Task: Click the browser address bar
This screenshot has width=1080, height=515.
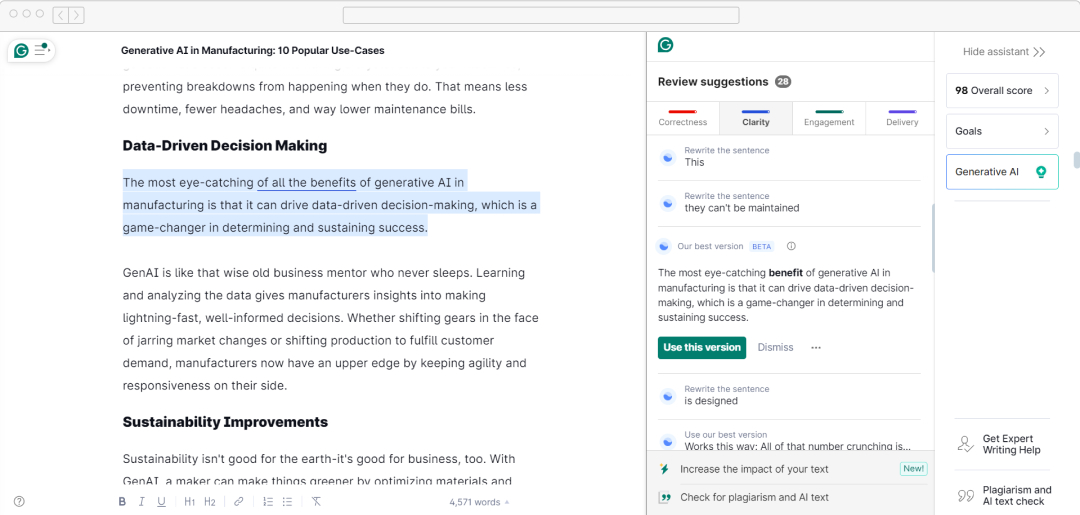Action: [x=541, y=15]
